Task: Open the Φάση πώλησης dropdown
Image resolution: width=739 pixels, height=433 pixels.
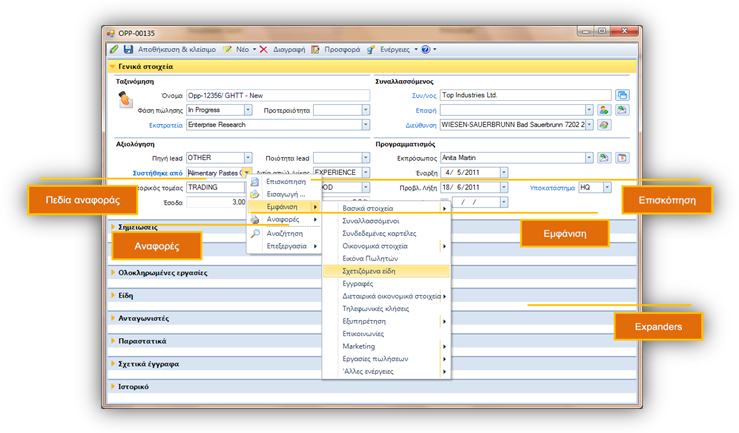Action: [x=248, y=110]
